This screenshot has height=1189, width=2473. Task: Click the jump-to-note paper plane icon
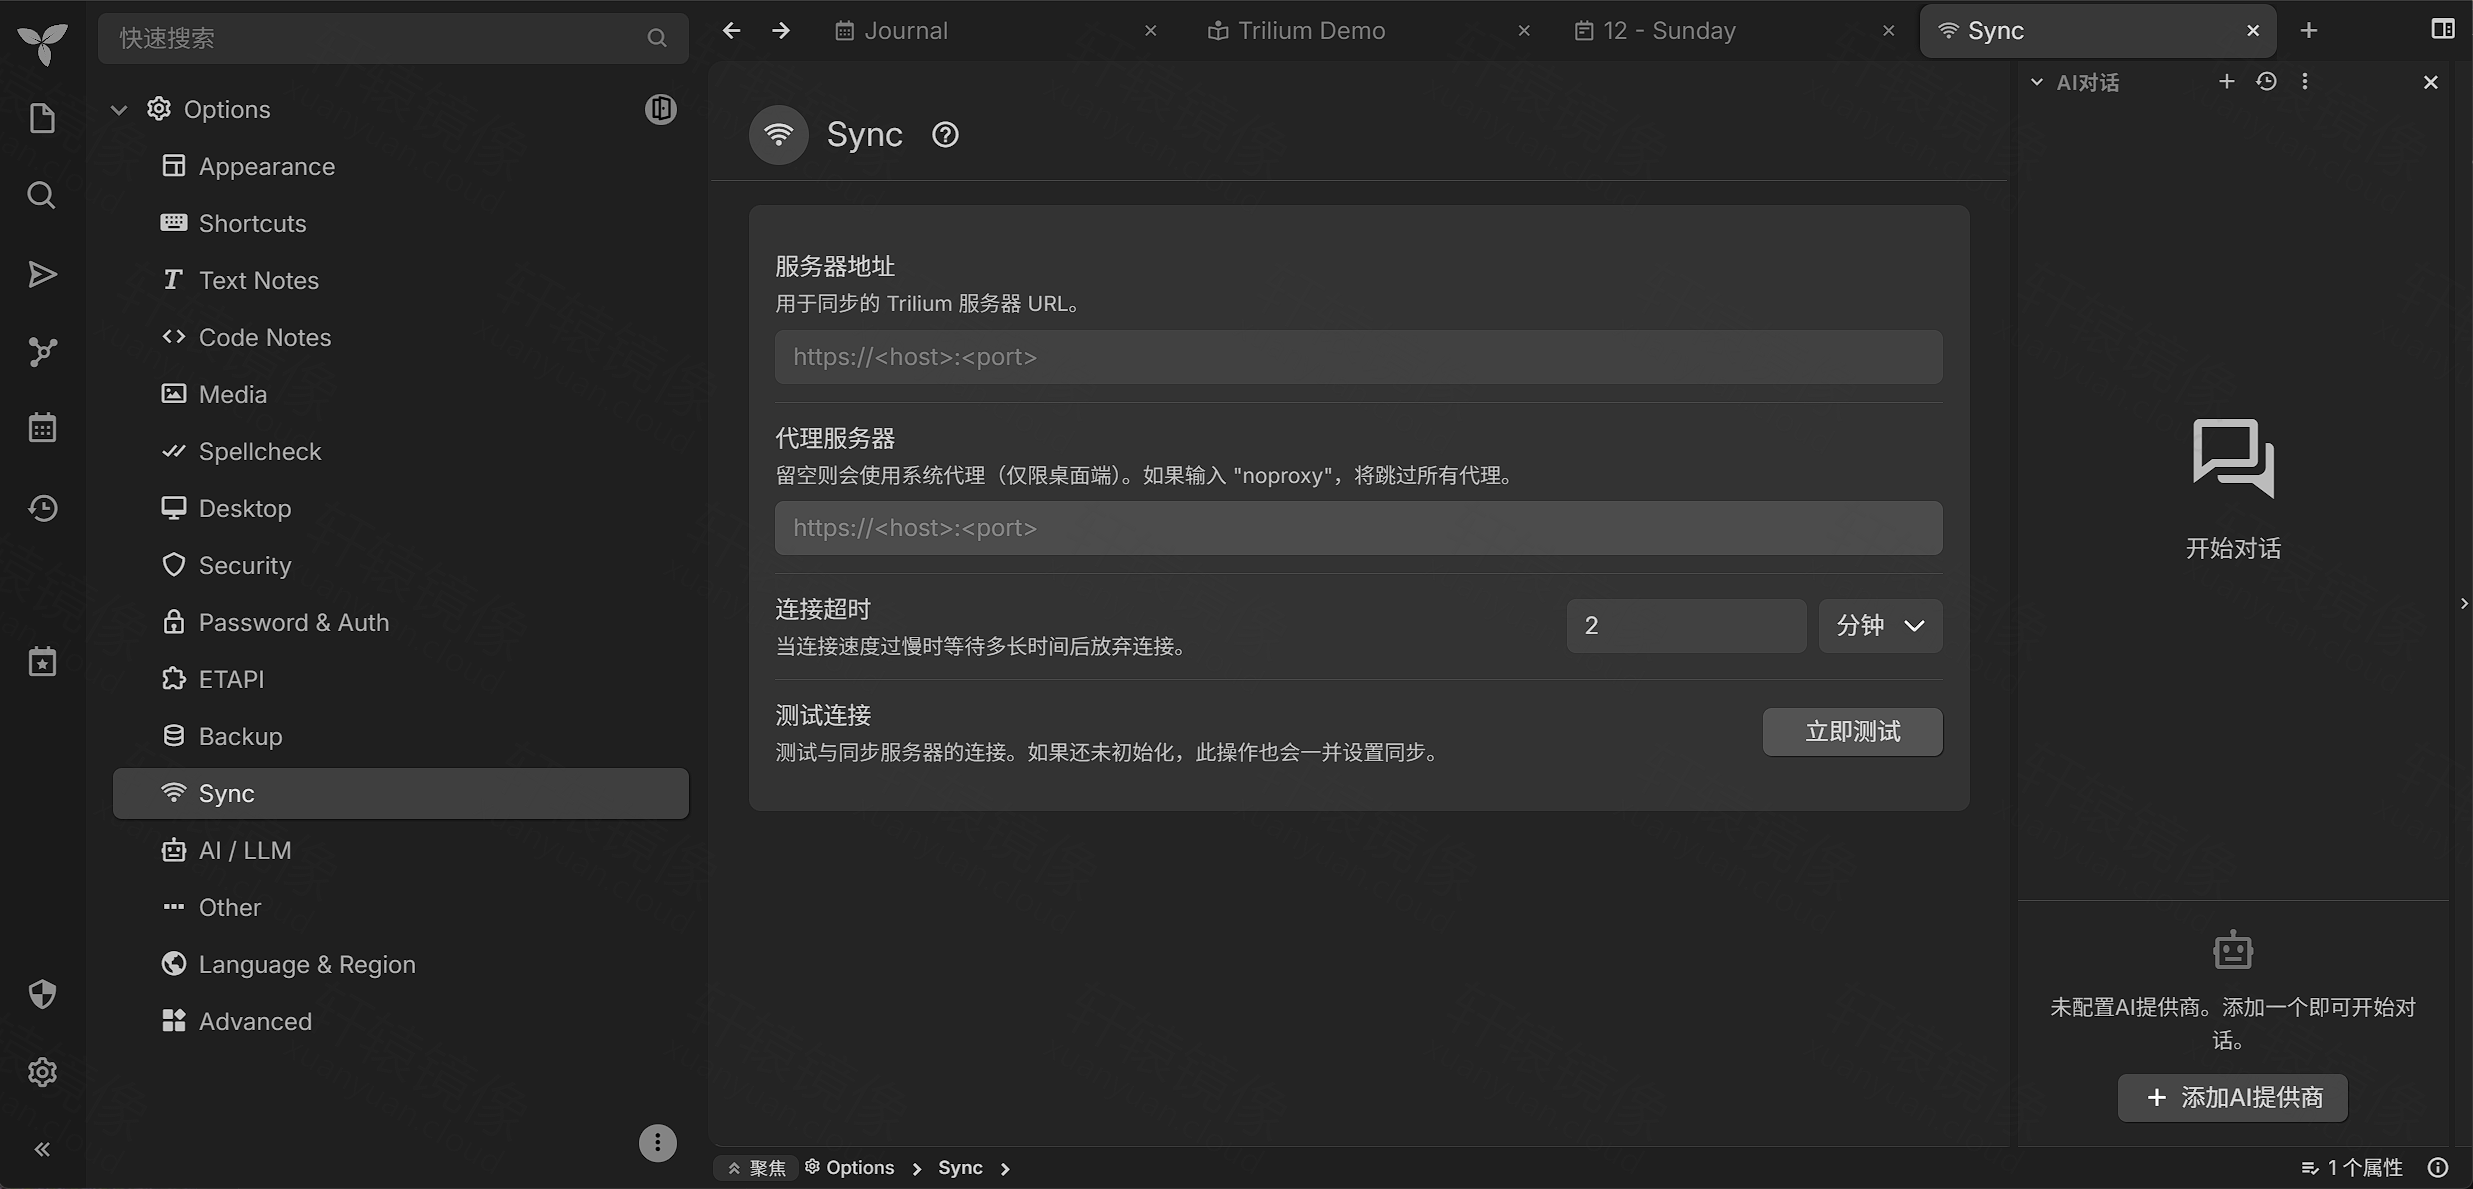tap(42, 273)
